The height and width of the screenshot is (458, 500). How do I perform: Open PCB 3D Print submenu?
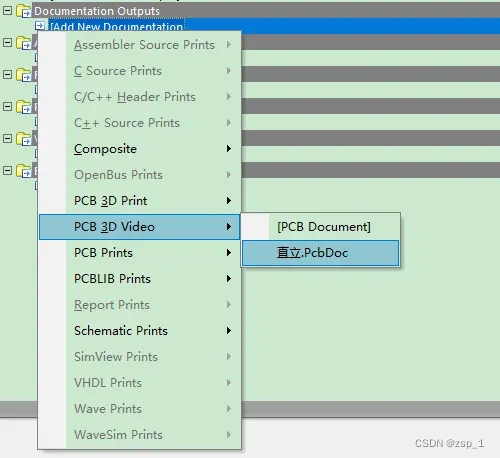click(x=140, y=201)
